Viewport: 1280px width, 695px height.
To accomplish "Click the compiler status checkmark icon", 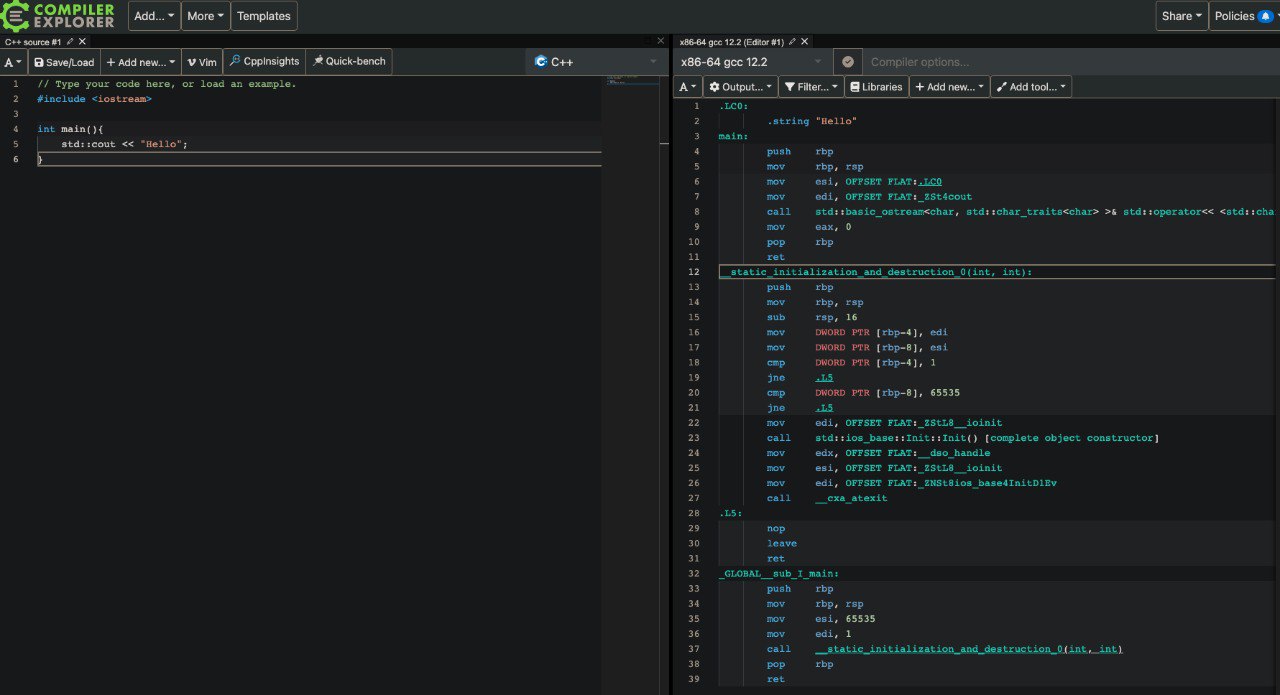I will point(848,62).
